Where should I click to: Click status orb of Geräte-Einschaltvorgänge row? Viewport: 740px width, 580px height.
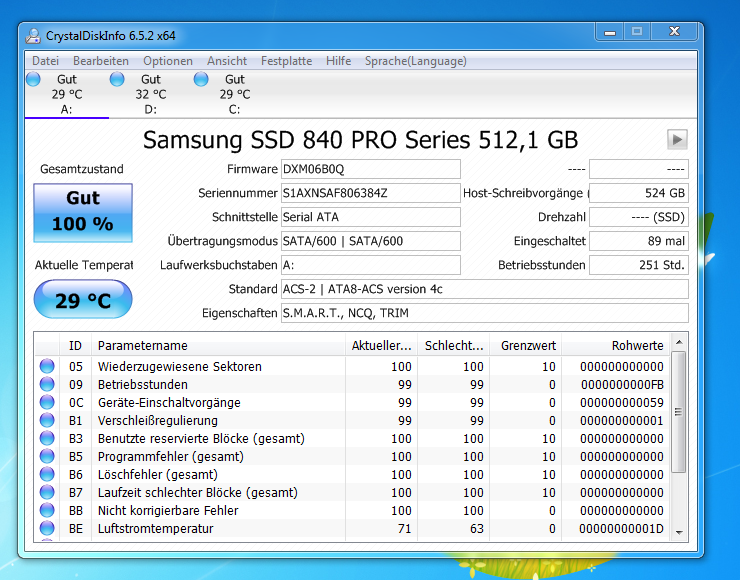click(x=47, y=402)
